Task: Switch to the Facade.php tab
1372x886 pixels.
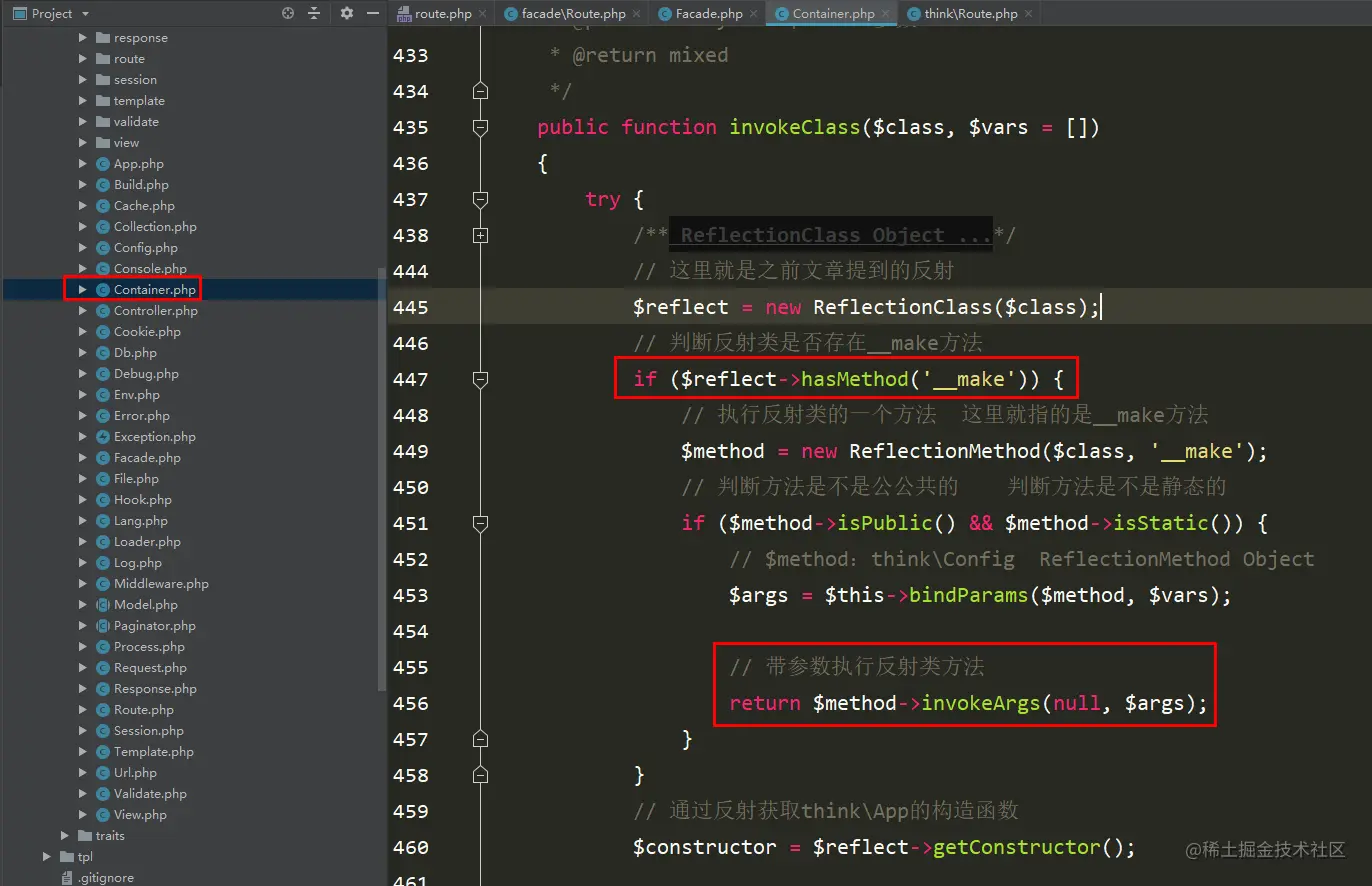Action: click(x=709, y=13)
